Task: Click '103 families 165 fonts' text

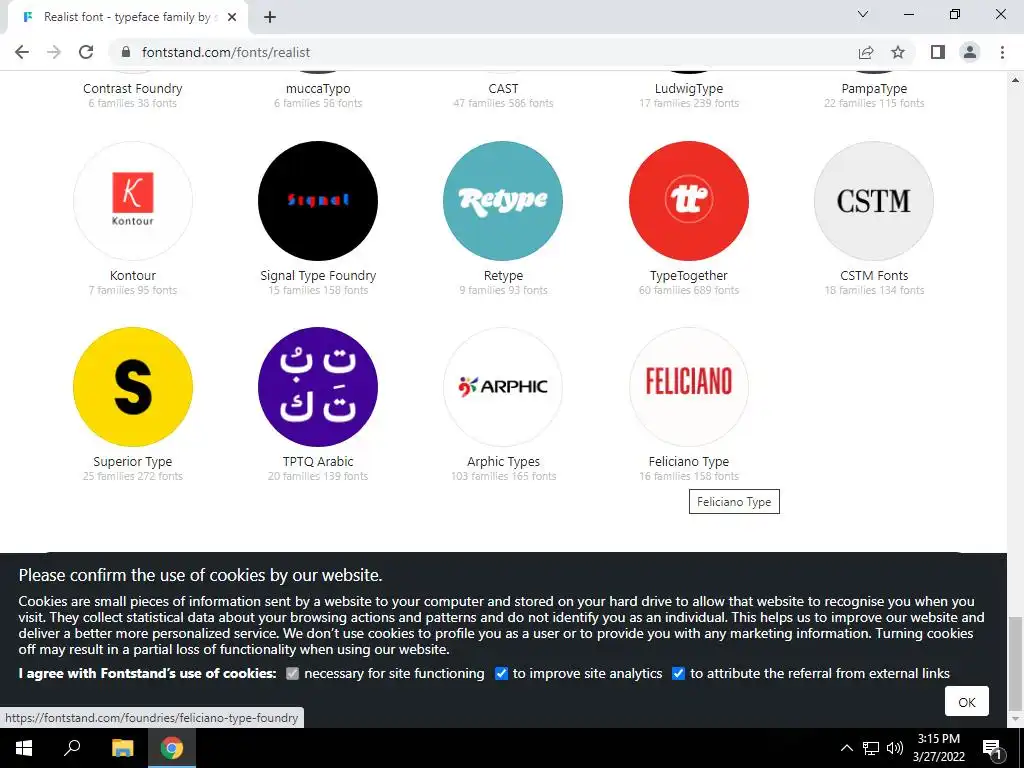Action: 503,476
